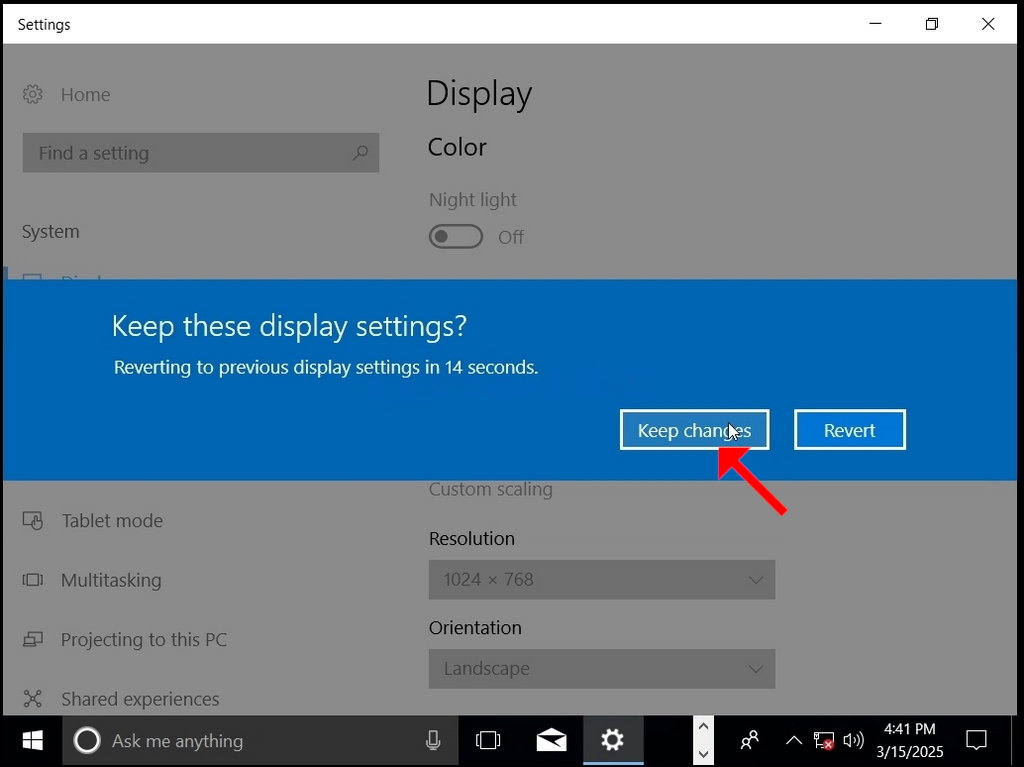
Task: Toggle the Night light switch
Action: (x=456, y=237)
